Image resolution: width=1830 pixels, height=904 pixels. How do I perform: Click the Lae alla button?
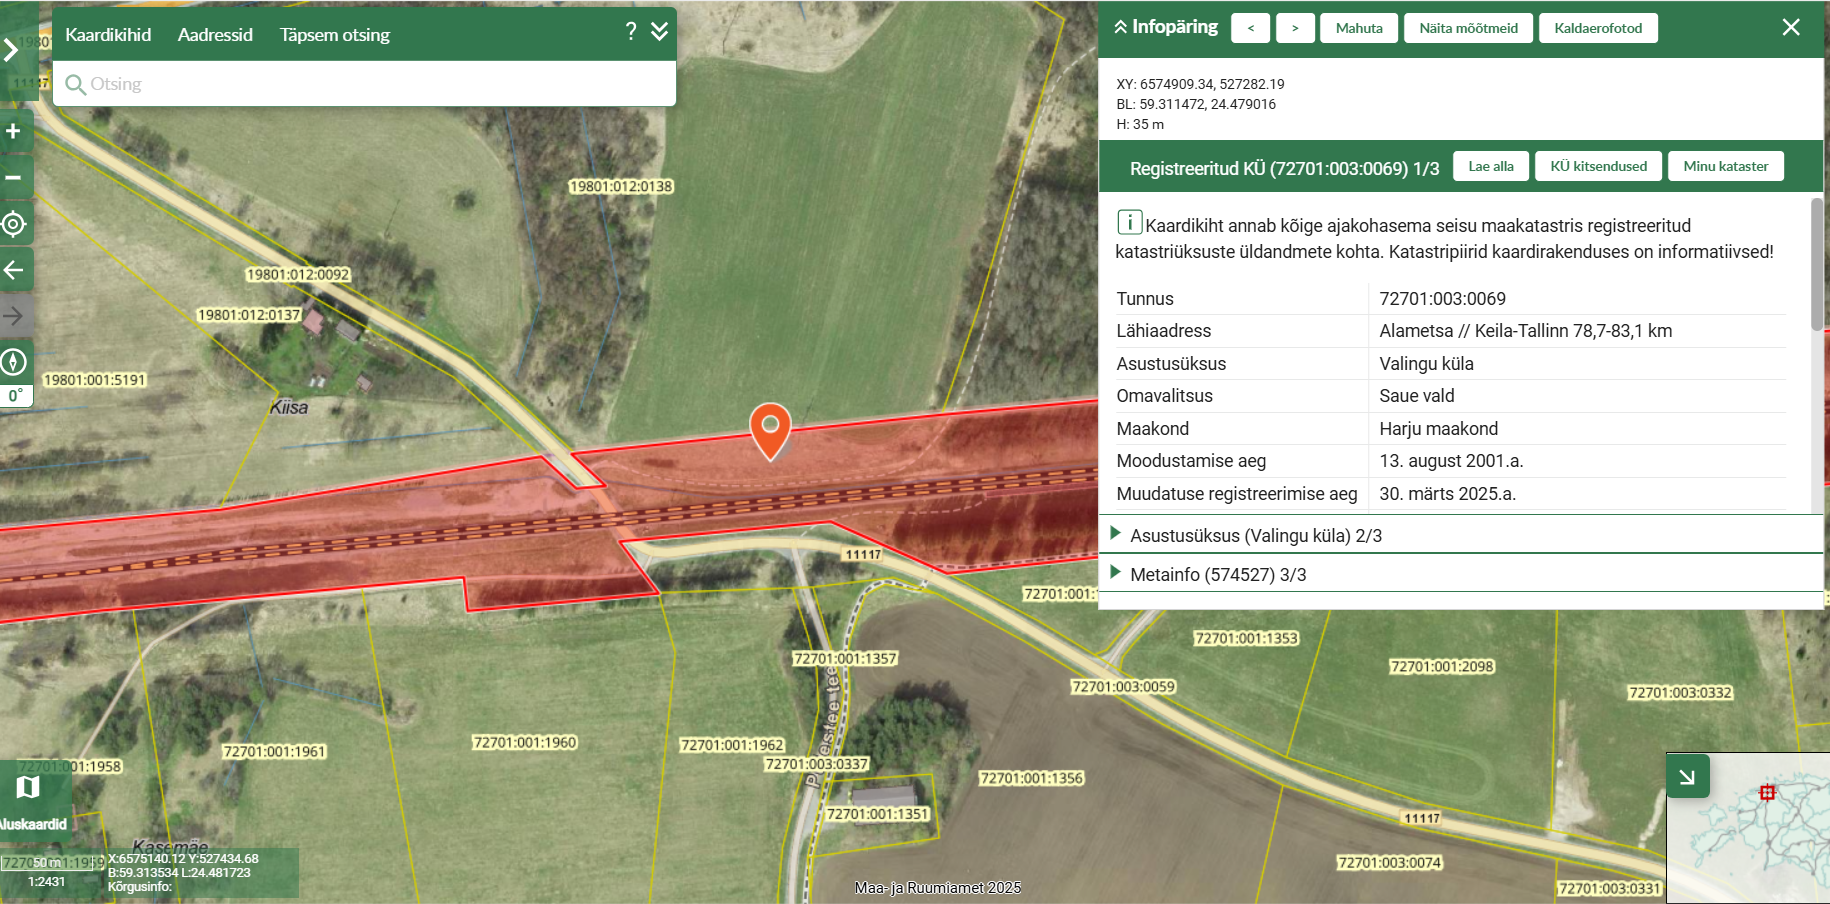coord(1490,167)
